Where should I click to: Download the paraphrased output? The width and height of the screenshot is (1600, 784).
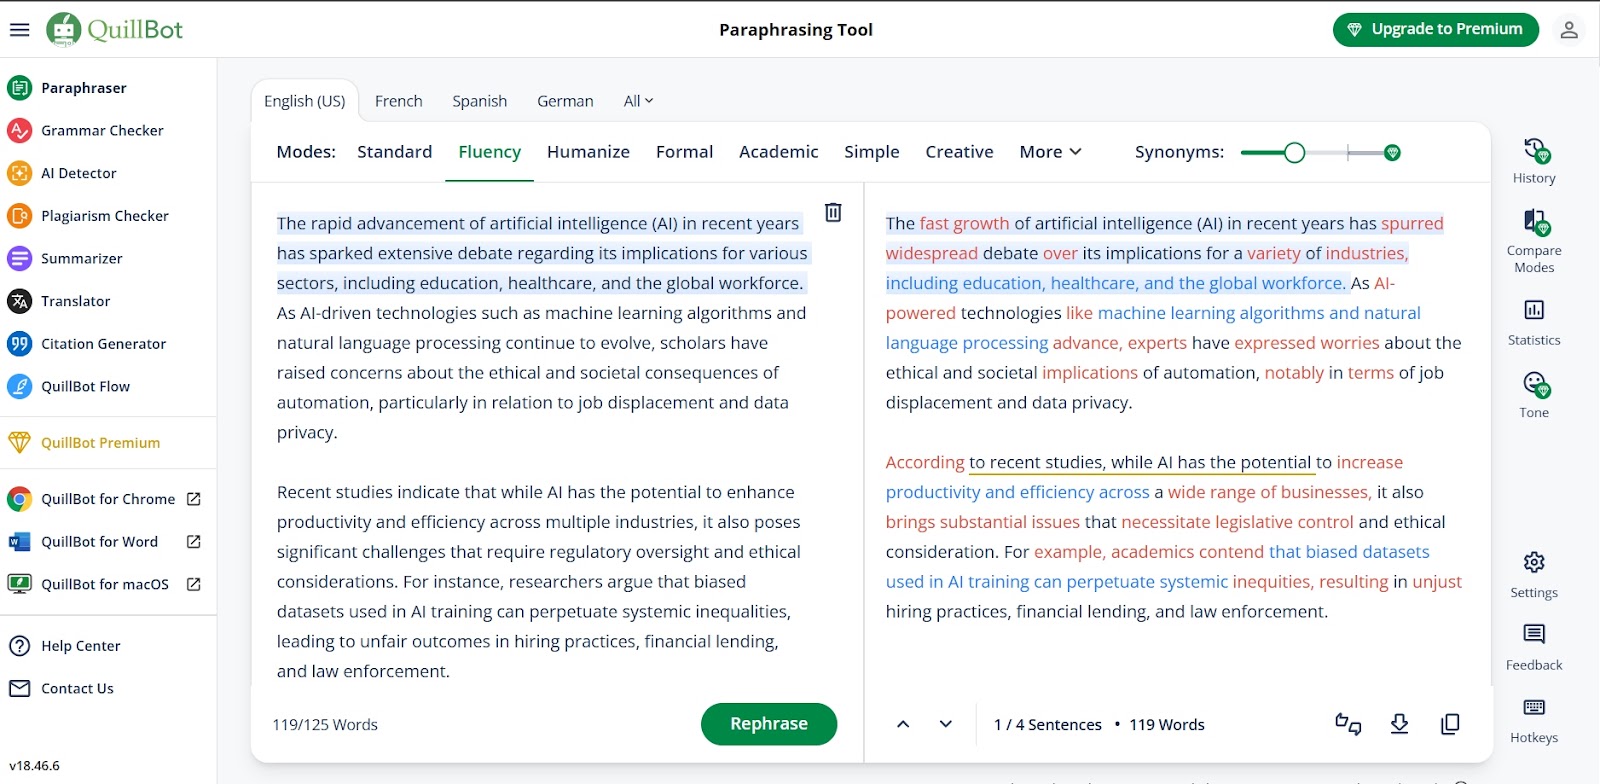click(x=1400, y=724)
